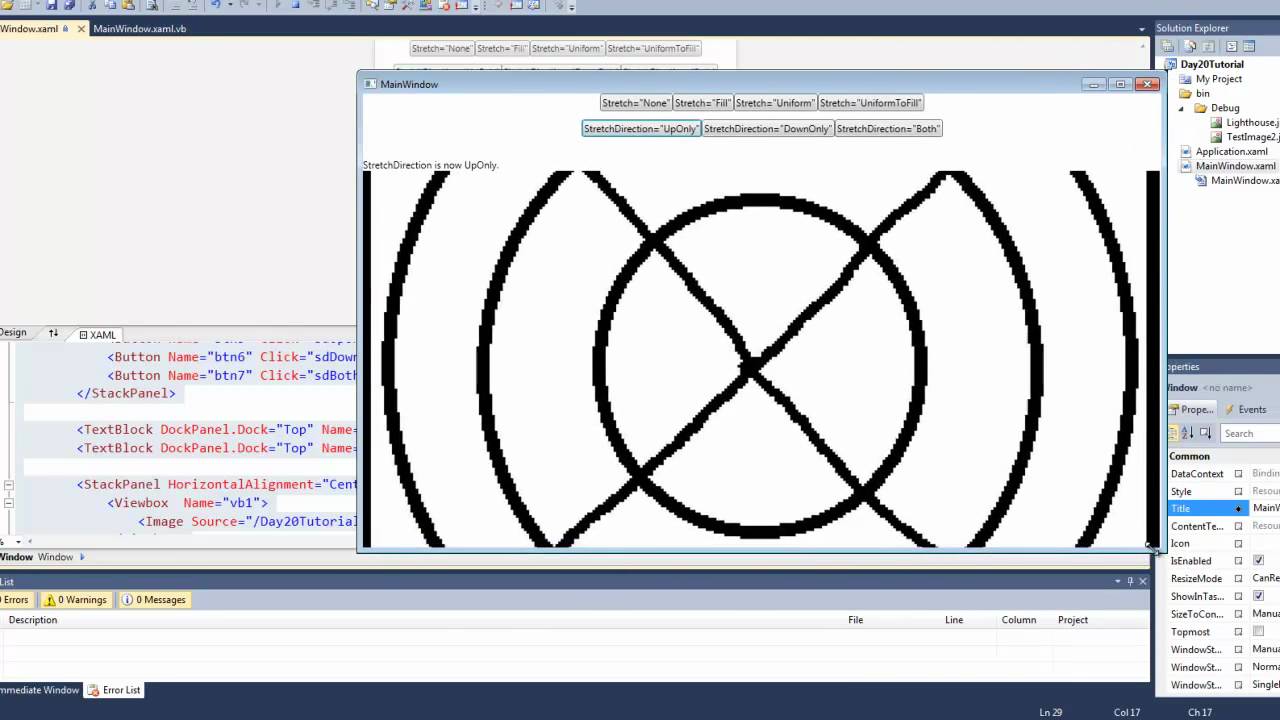1280x720 pixels.
Task: Click the Undo arrow in toolbar
Action: pos(215,5)
